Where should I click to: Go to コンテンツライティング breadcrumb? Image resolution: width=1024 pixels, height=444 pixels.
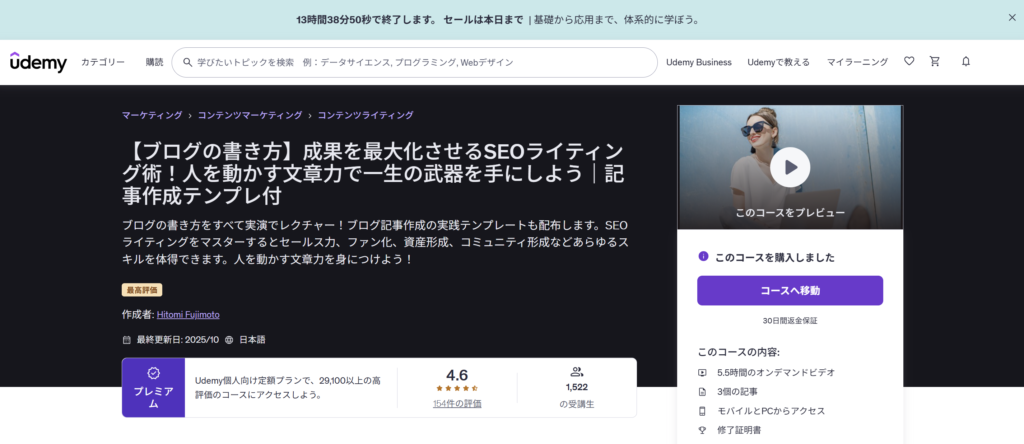pyautogui.click(x=366, y=115)
